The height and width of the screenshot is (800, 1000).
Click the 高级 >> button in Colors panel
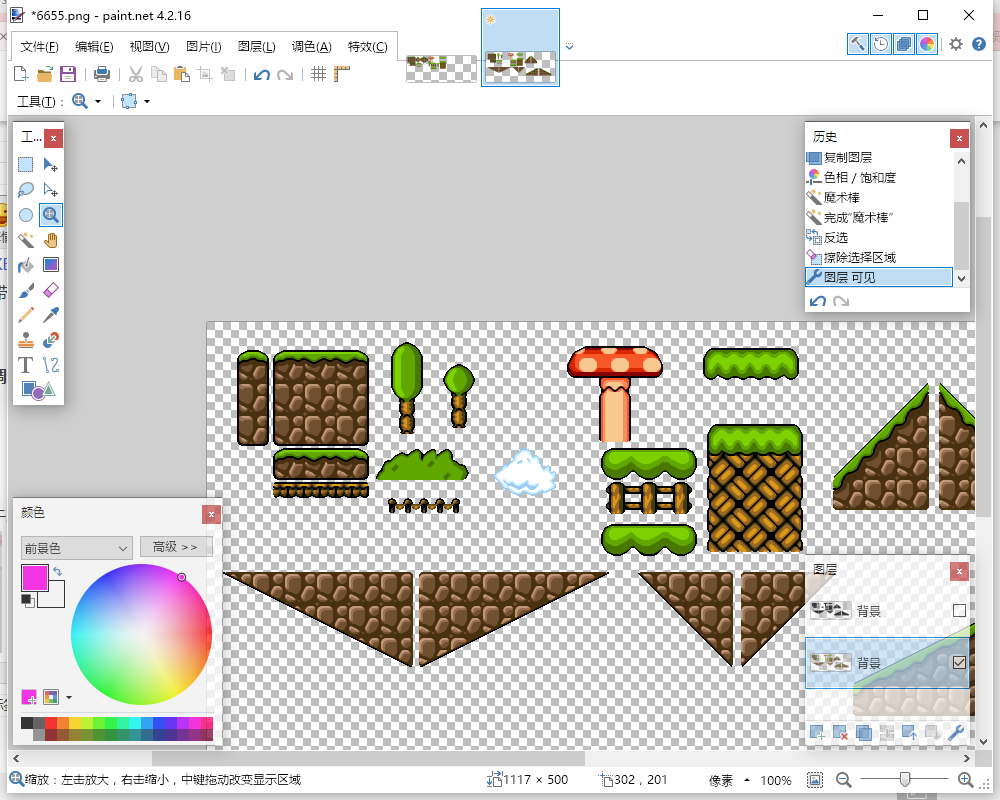tap(175, 547)
